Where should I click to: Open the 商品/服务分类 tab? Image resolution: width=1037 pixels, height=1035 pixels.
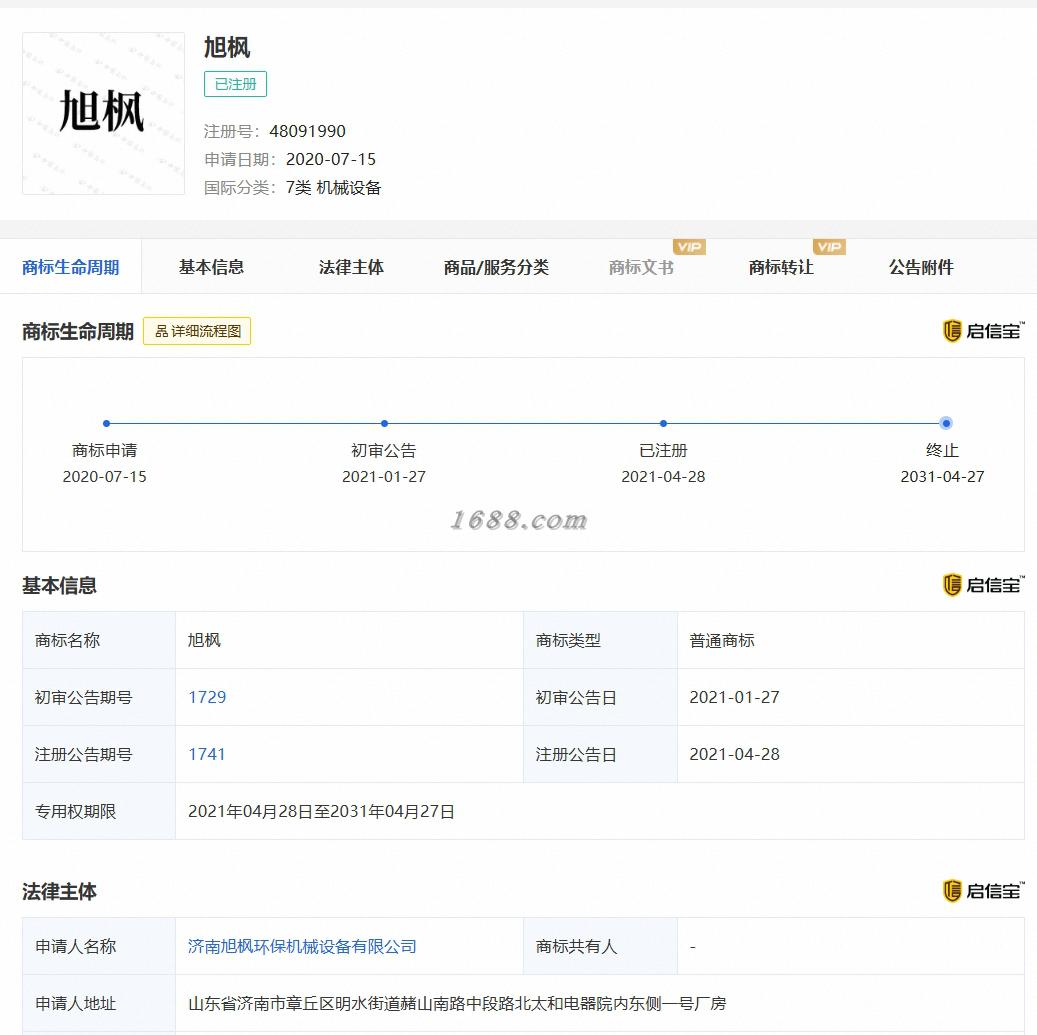point(496,267)
